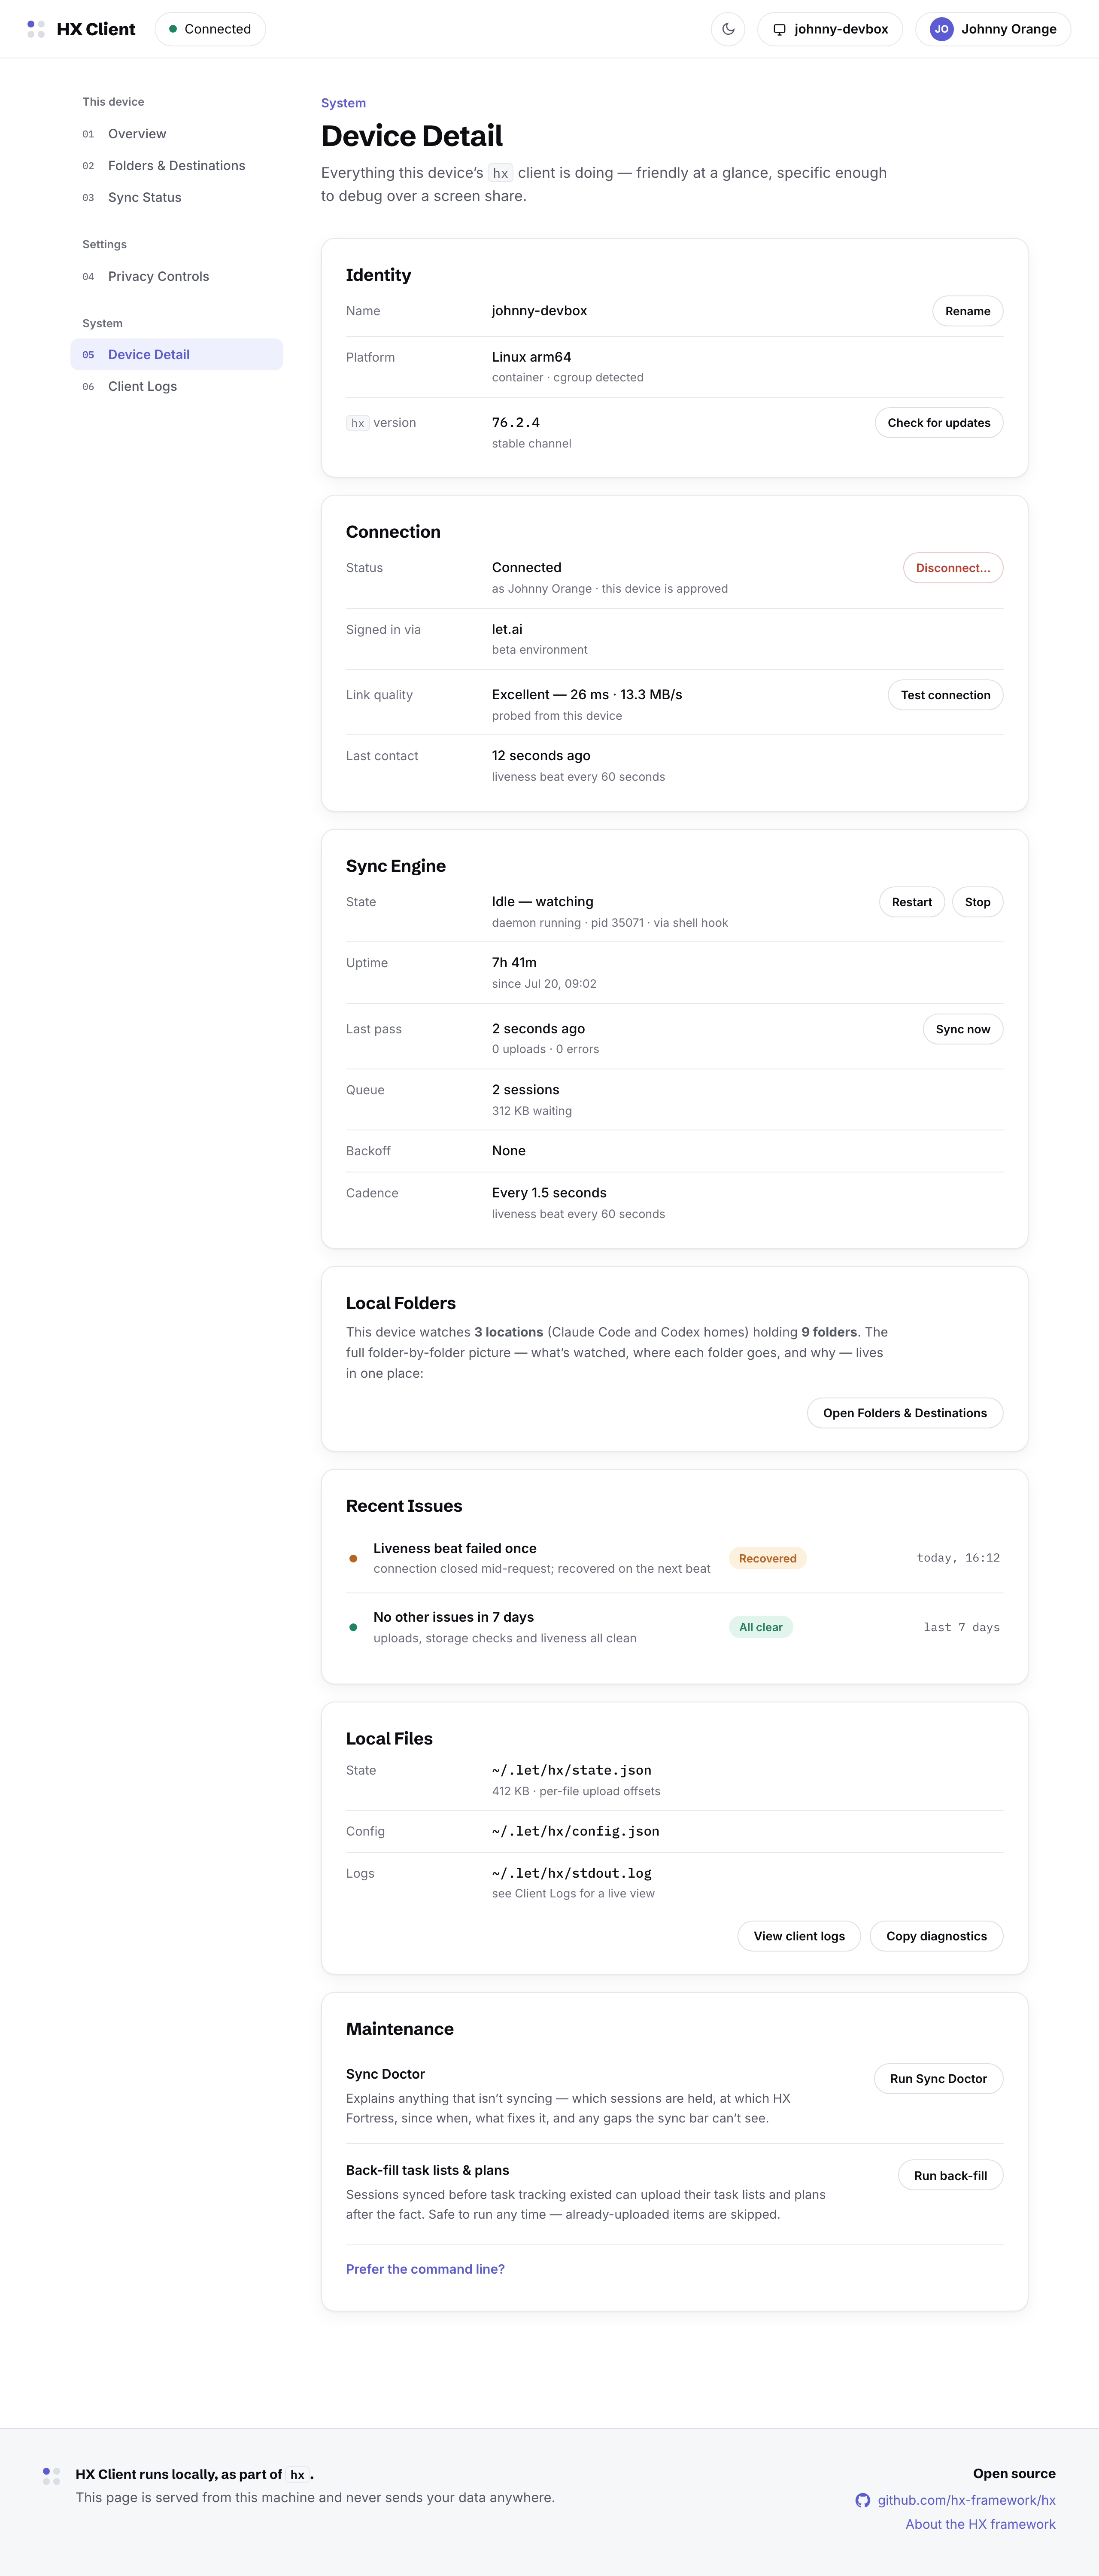The height and width of the screenshot is (2576, 1099).
Task: Click the 2 sessions queue value
Action: click(525, 1090)
